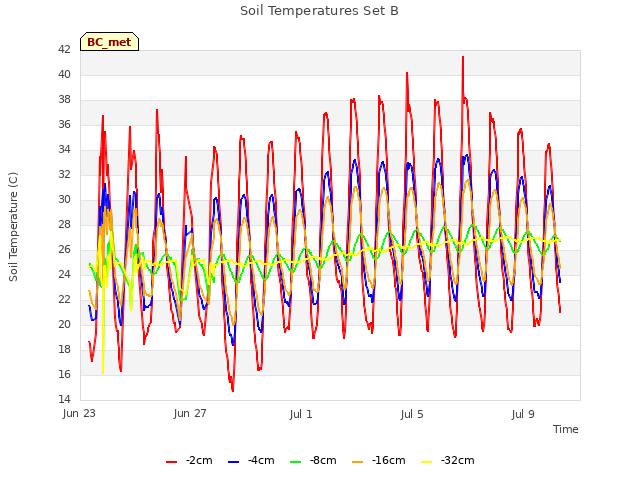Viewport: 640px width, 480px height.
Task: Click the Time axis title
Action: 566,429
